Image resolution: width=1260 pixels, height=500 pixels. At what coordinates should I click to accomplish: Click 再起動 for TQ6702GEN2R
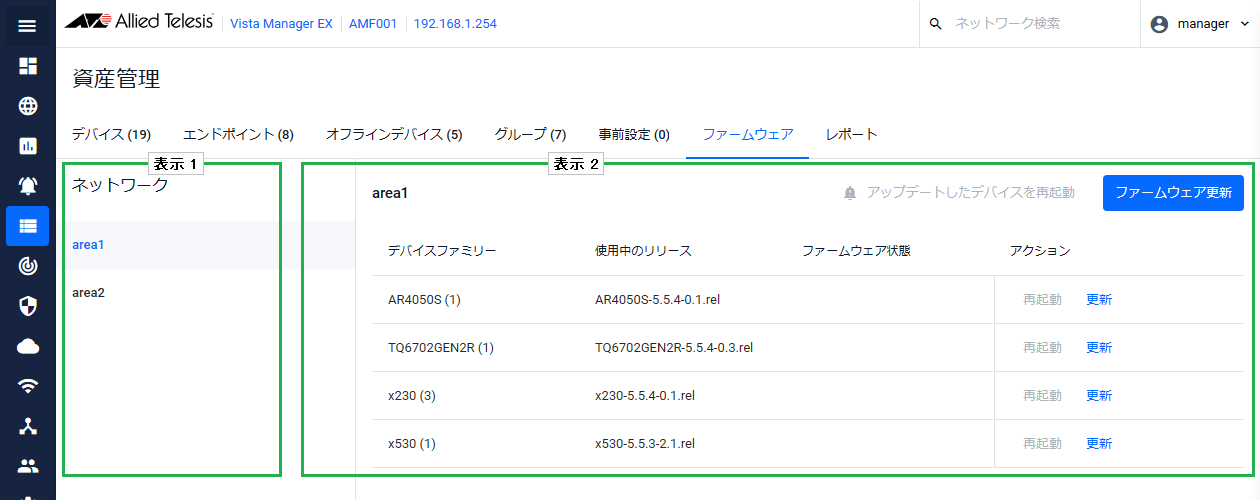pos(1042,348)
